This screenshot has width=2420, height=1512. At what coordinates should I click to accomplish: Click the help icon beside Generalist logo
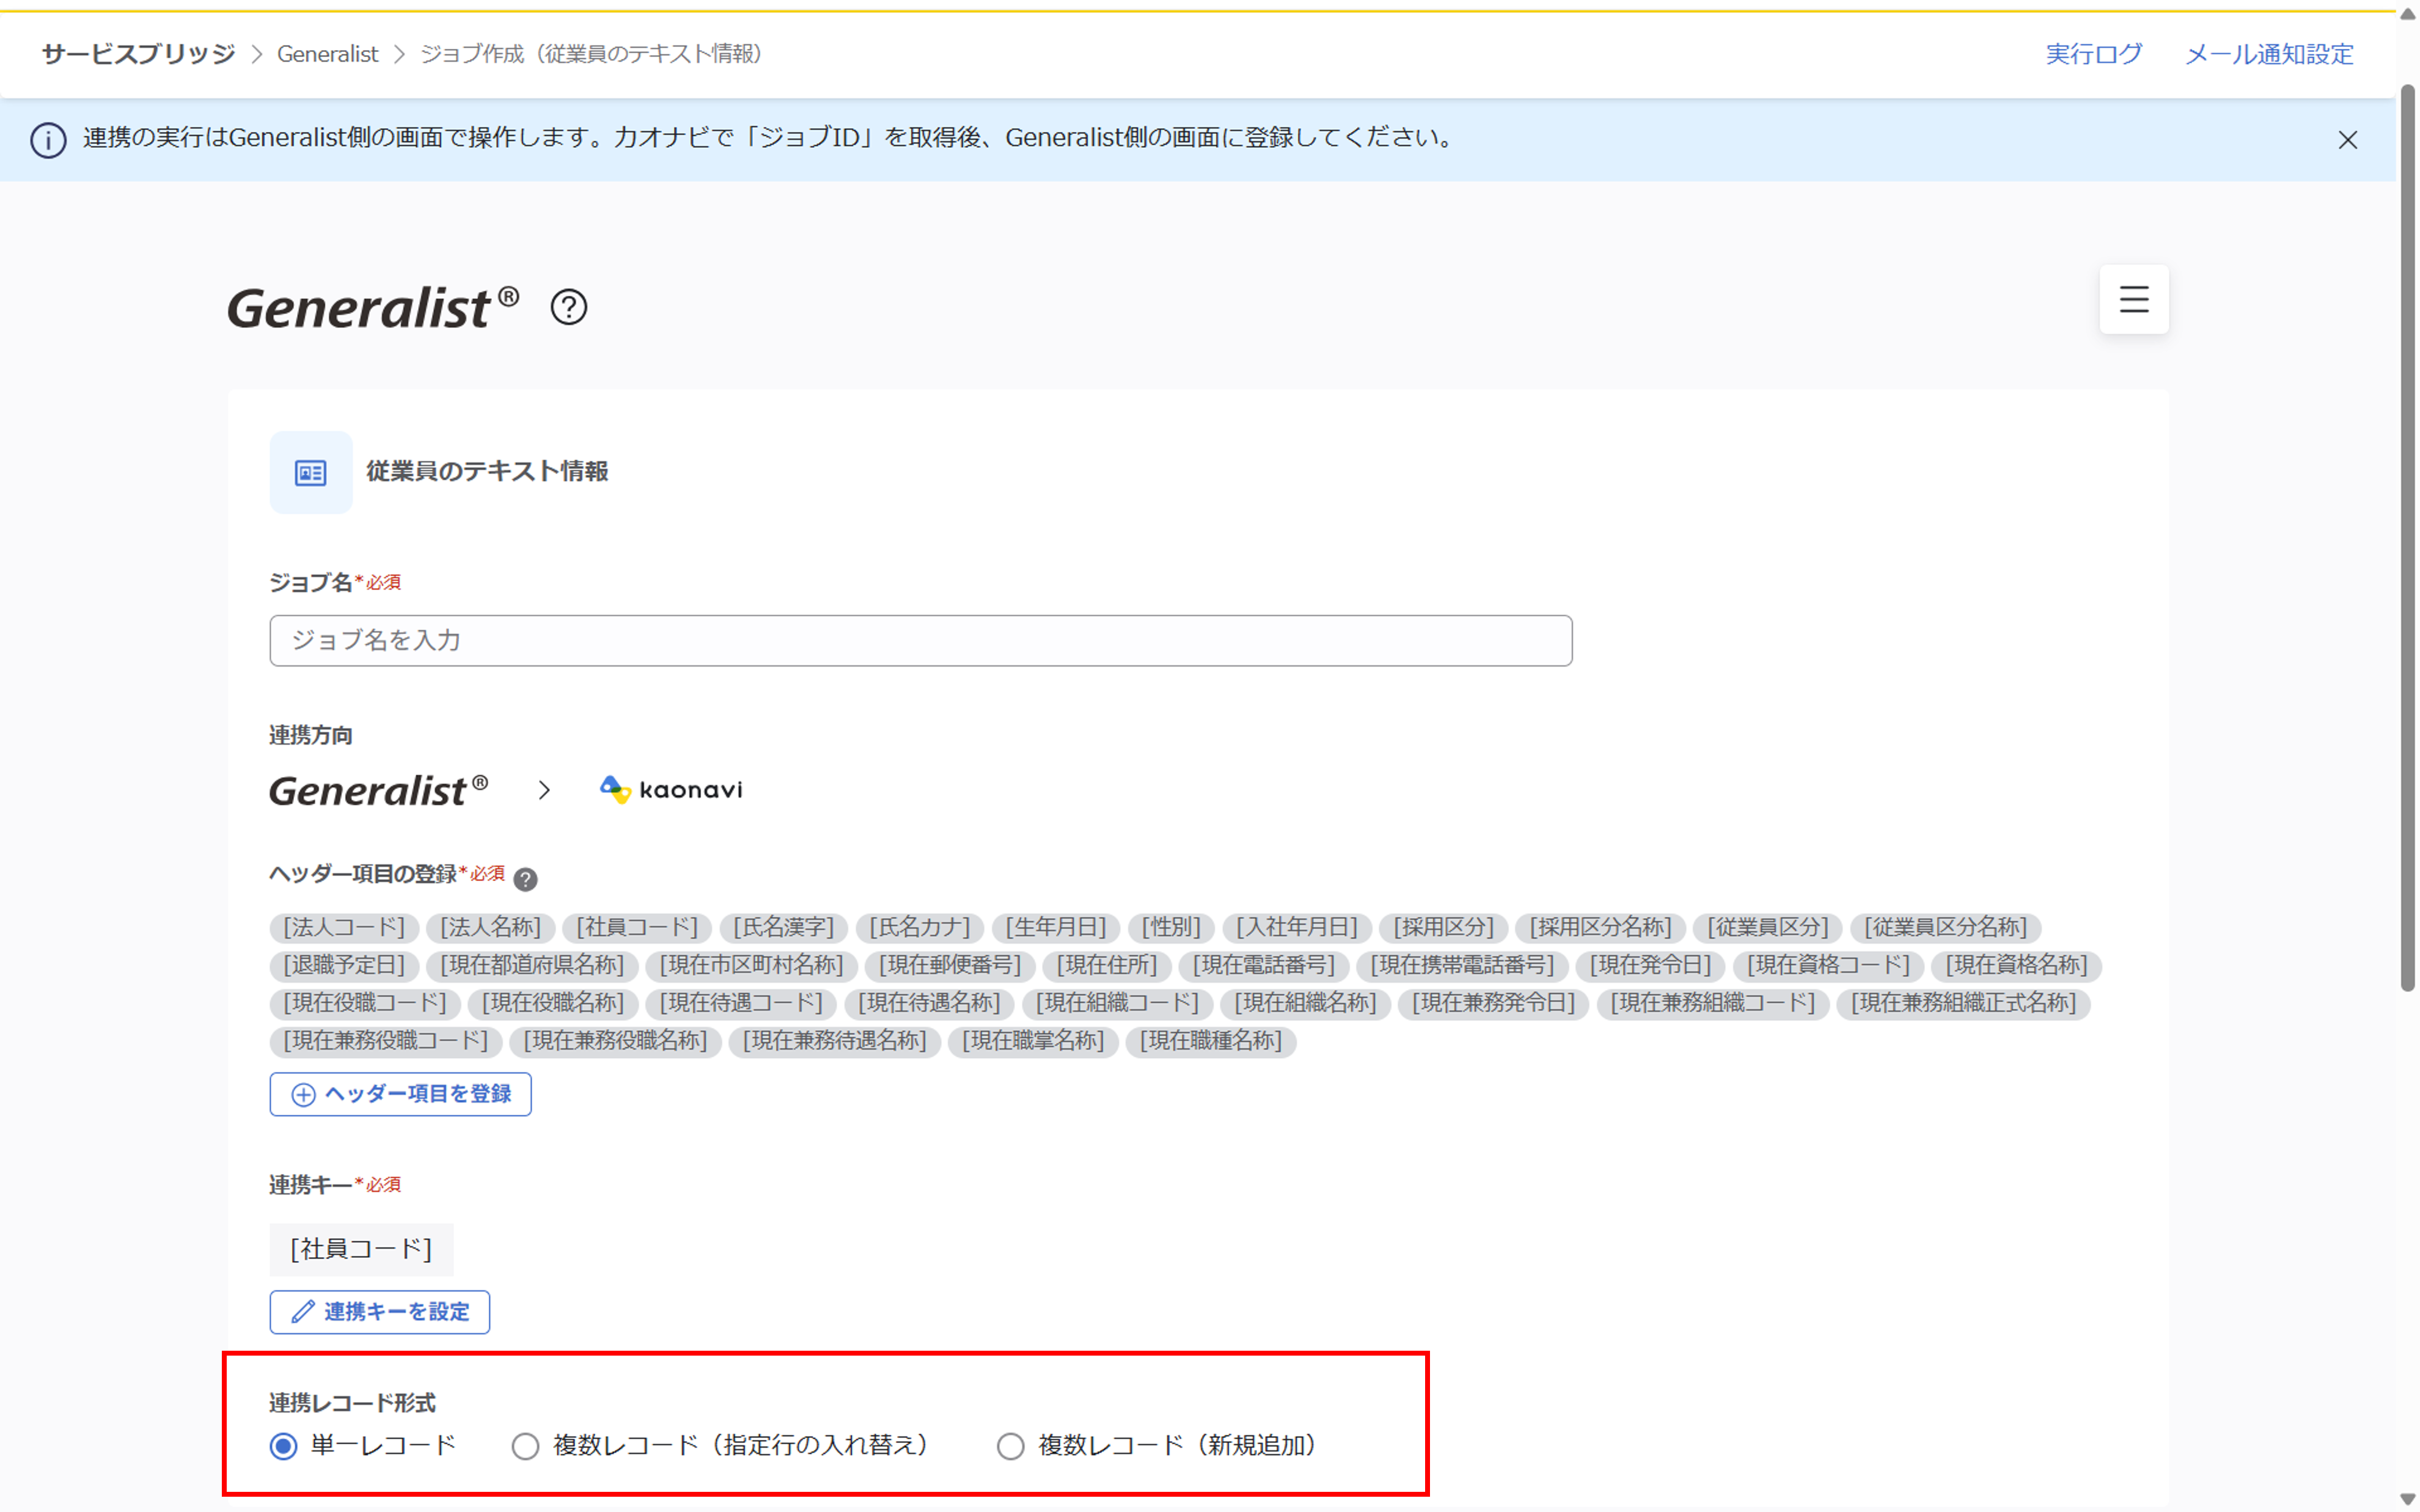coord(569,307)
